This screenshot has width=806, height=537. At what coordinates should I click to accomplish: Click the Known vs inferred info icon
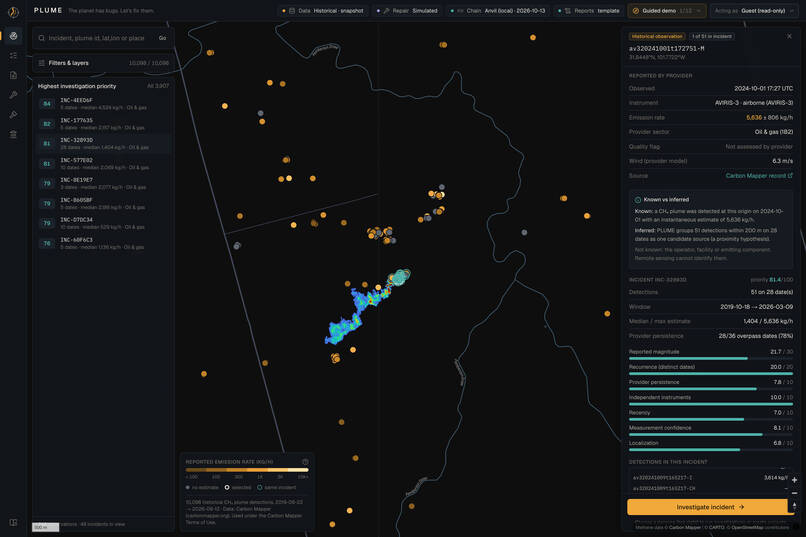637,199
